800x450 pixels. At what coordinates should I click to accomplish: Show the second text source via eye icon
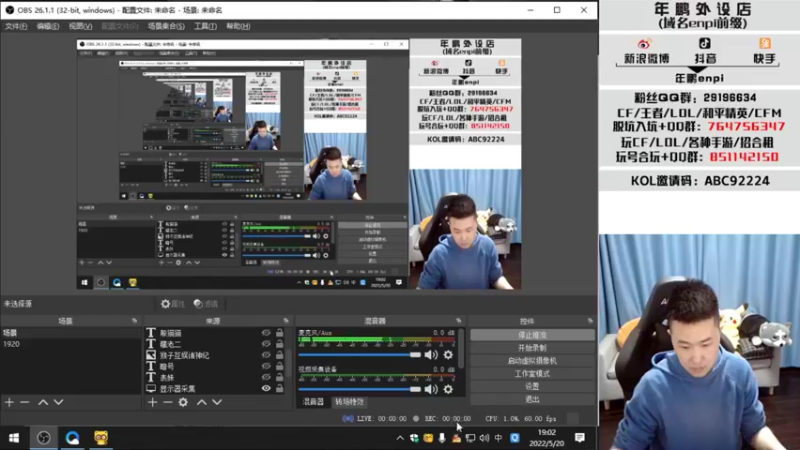[266, 344]
